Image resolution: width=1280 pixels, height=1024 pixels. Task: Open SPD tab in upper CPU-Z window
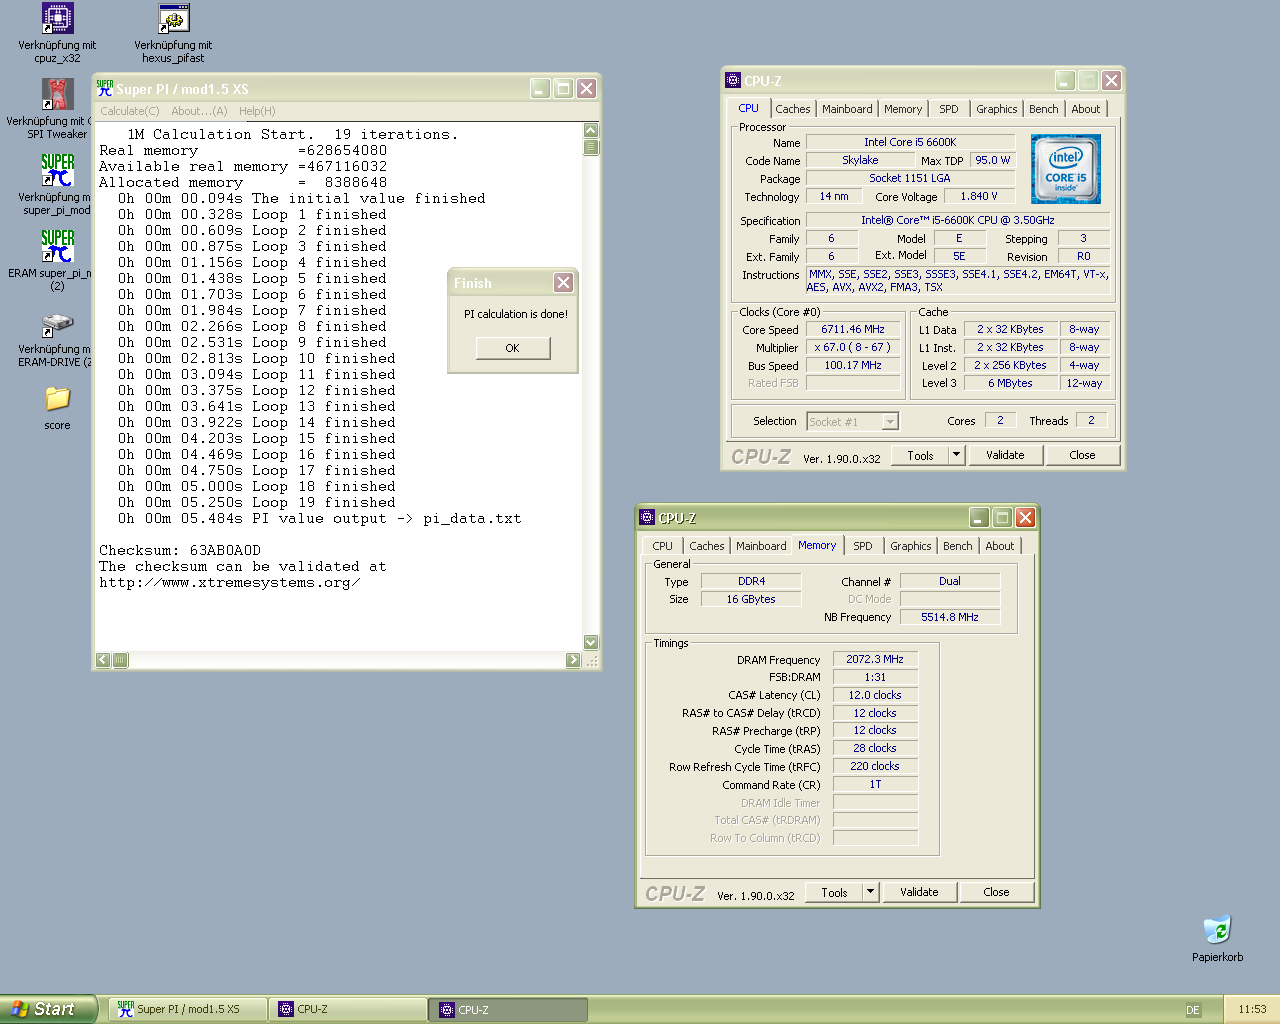[x=949, y=109]
